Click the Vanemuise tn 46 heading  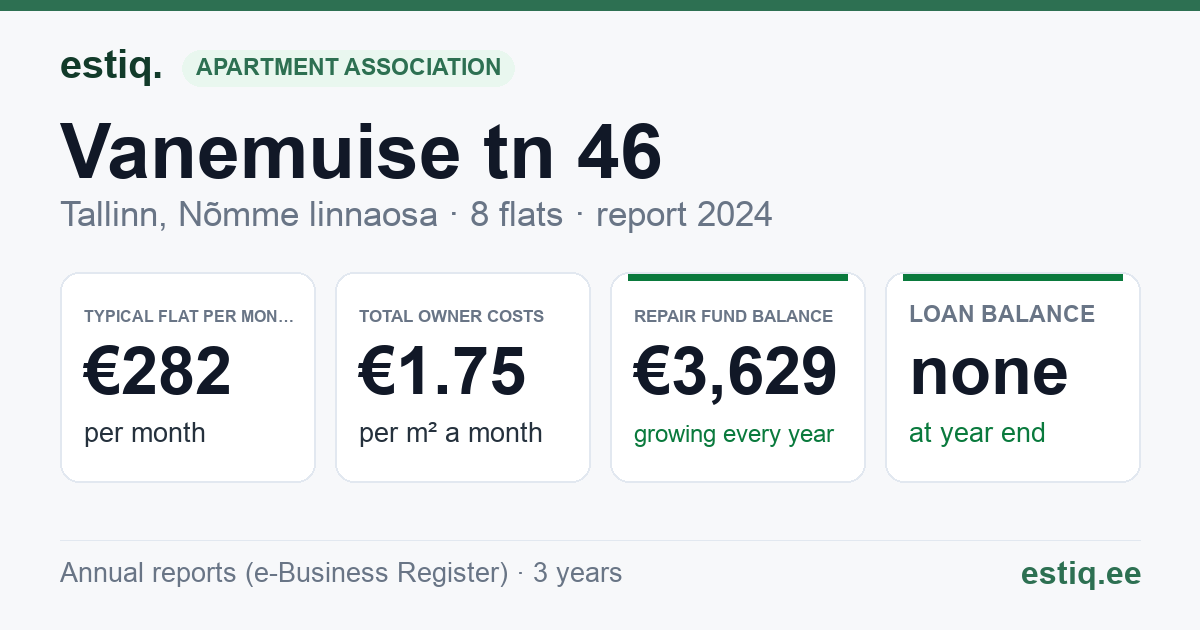click(x=361, y=152)
